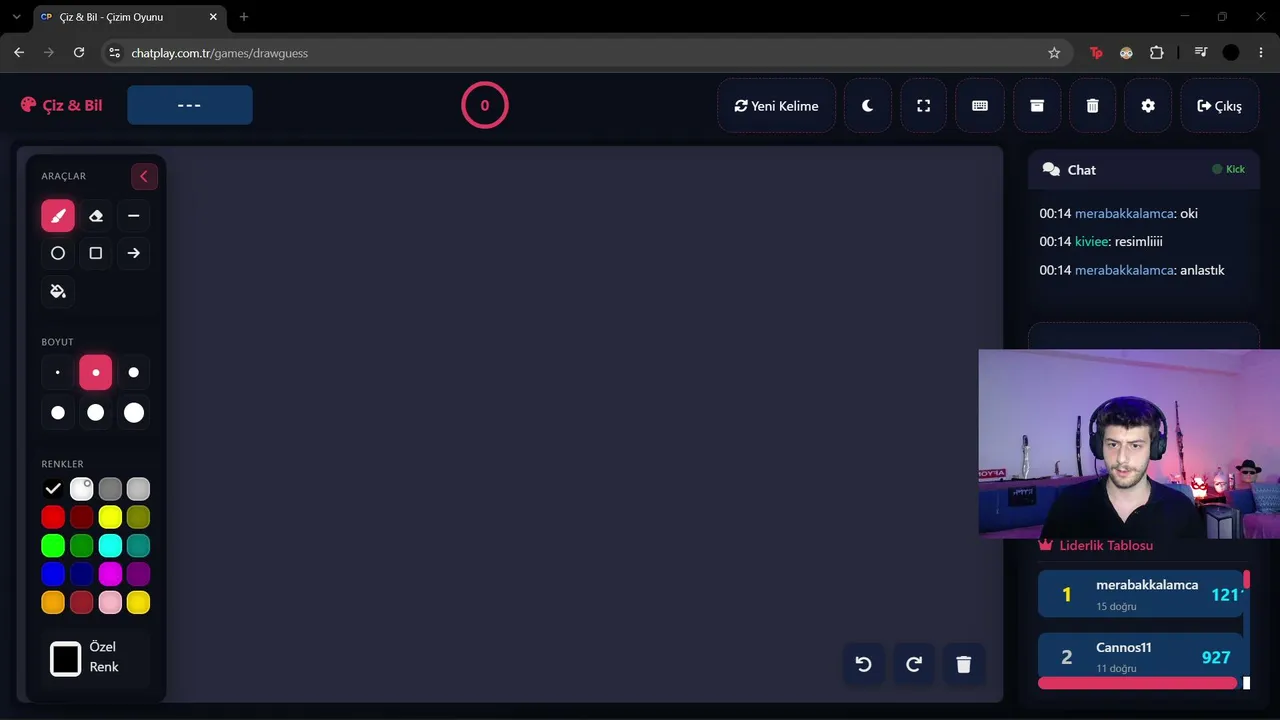Click the hidden word box showing dashes
The width and height of the screenshot is (1280, 720).
coord(190,105)
